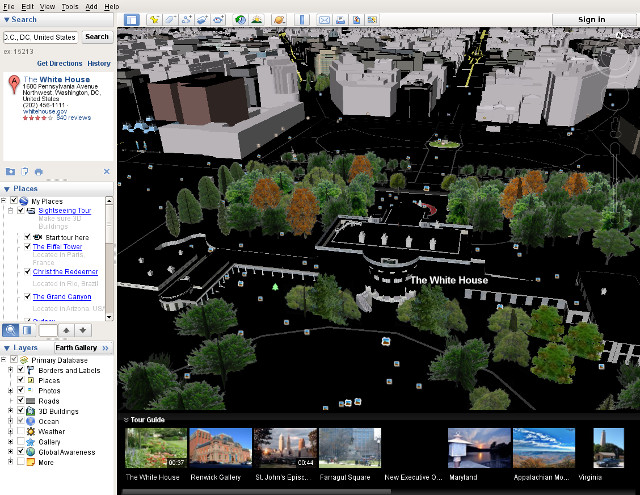Screen dimensions: 640x495
Task: Click the Sign in button
Action: coord(591,19)
